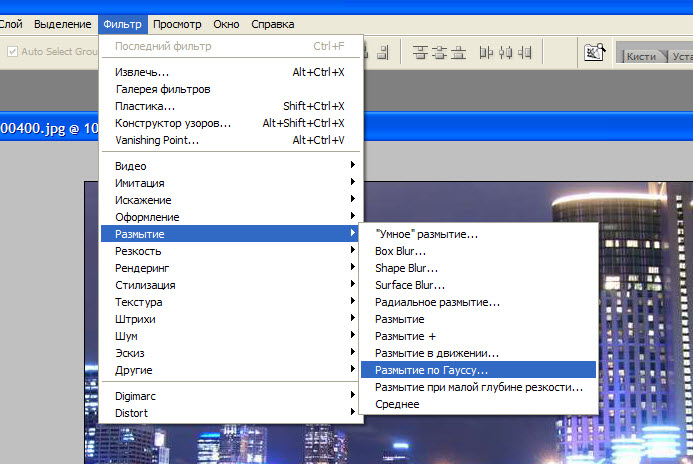The width and height of the screenshot is (693, 464).
Task: Click distribute left edges icon
Action: click(486, 53)
